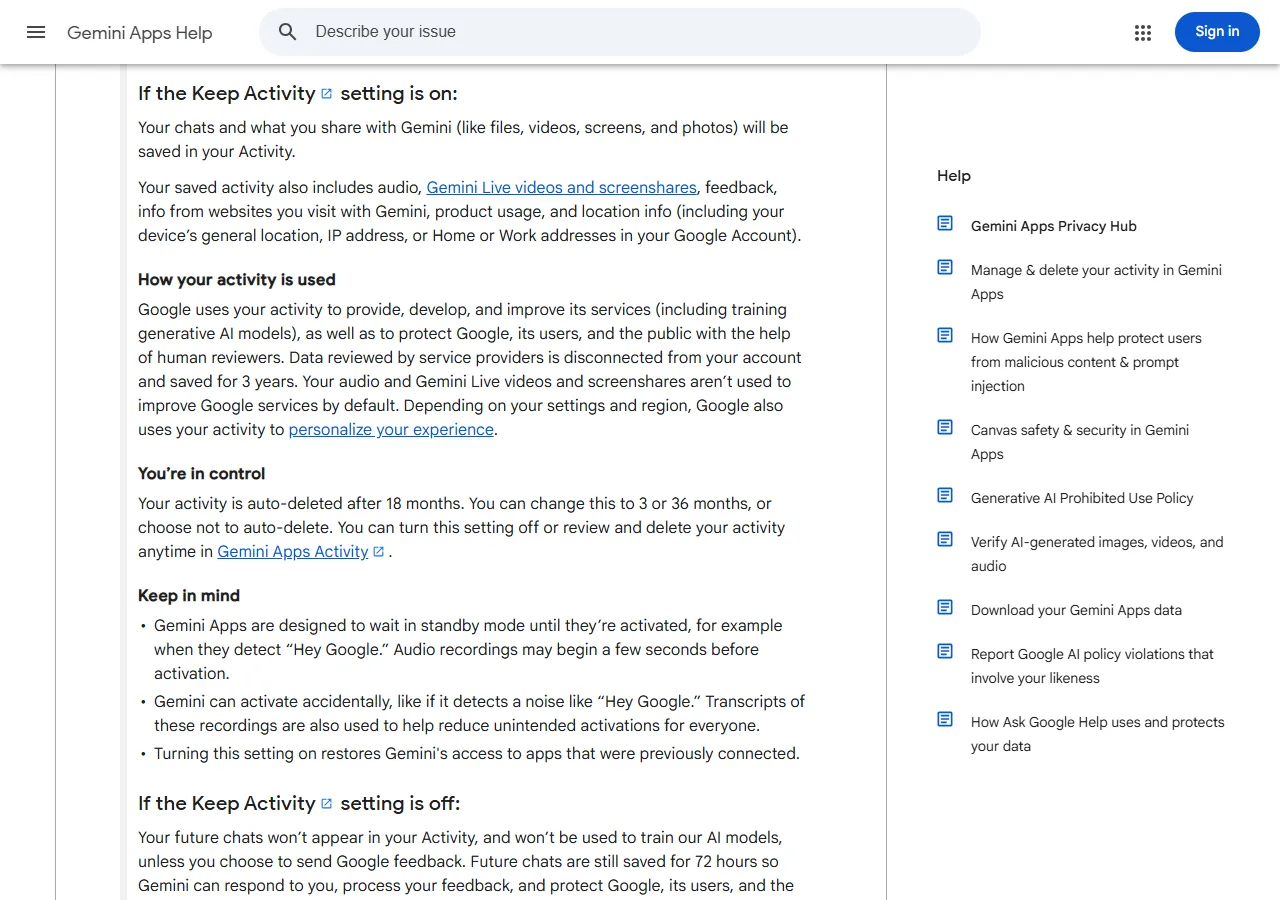Open the hamburger main menu
The image size is (1280, 900).
pos(36,32)
